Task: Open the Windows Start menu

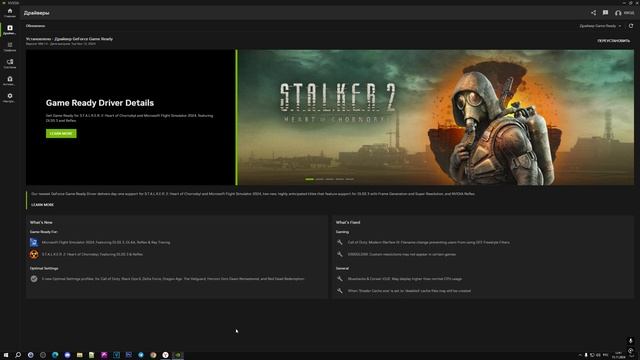Action: (x=6, y=355)
